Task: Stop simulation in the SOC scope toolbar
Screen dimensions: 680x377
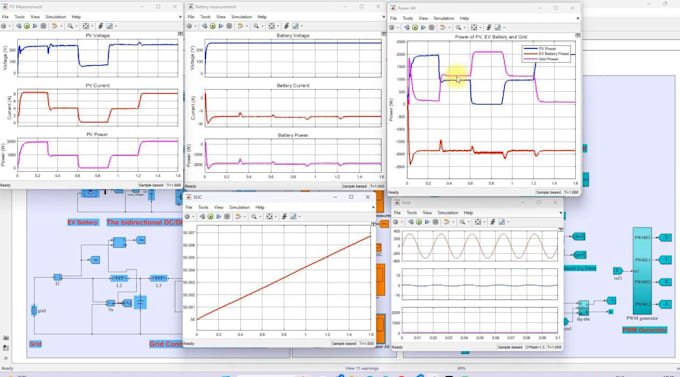Action: [227, 216]
